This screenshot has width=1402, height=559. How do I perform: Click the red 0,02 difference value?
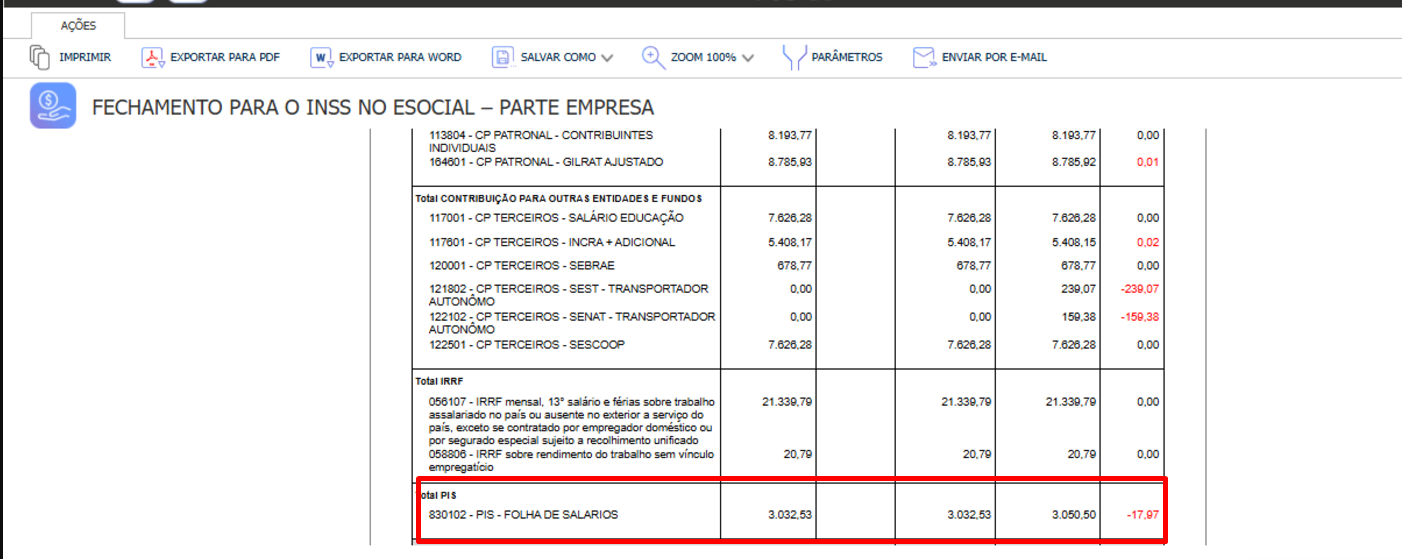pos(1147,242)
